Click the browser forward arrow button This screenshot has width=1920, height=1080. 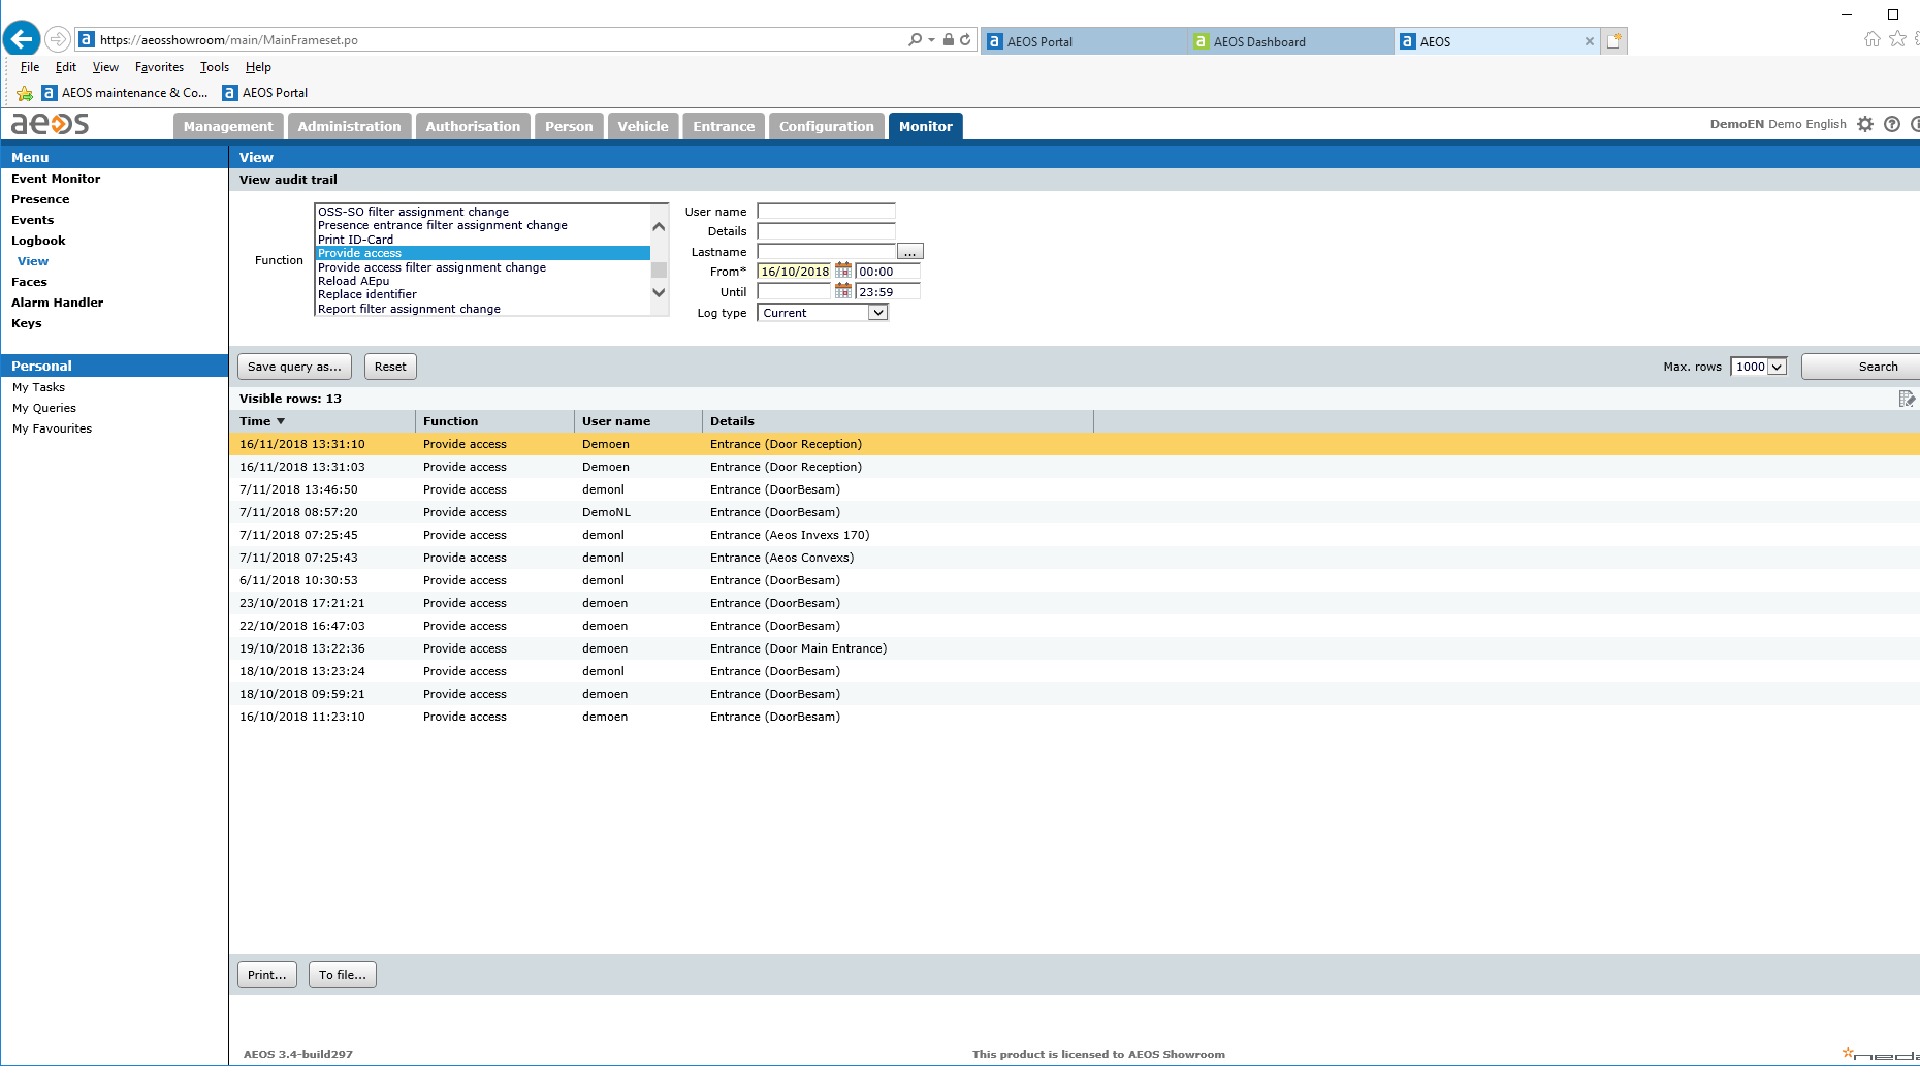[x=58, y=39]
